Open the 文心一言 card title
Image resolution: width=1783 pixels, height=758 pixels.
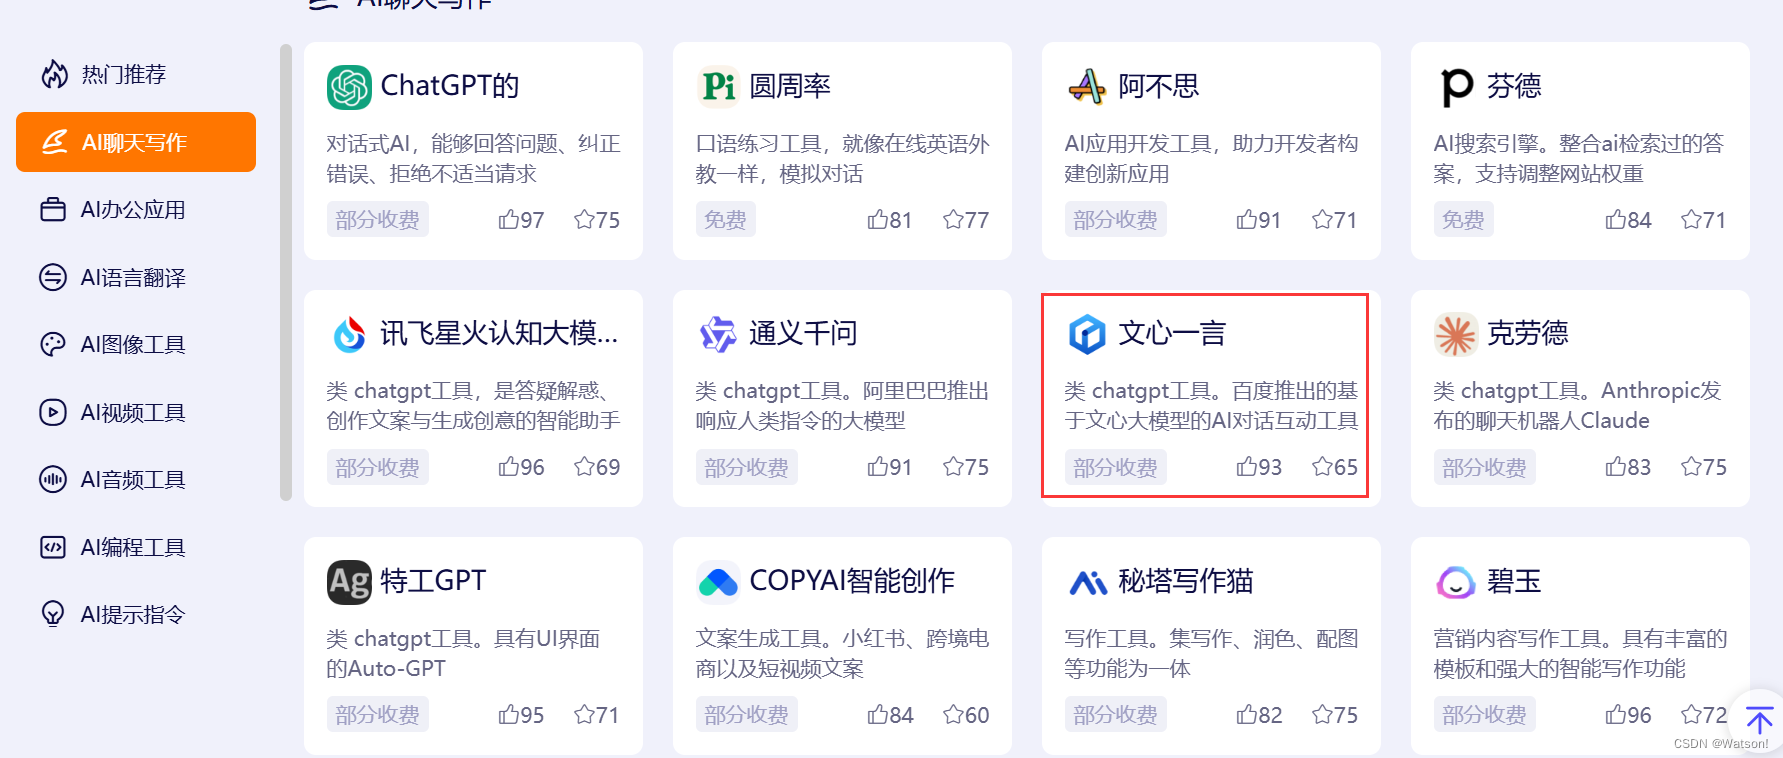(x=1172, y=333)
